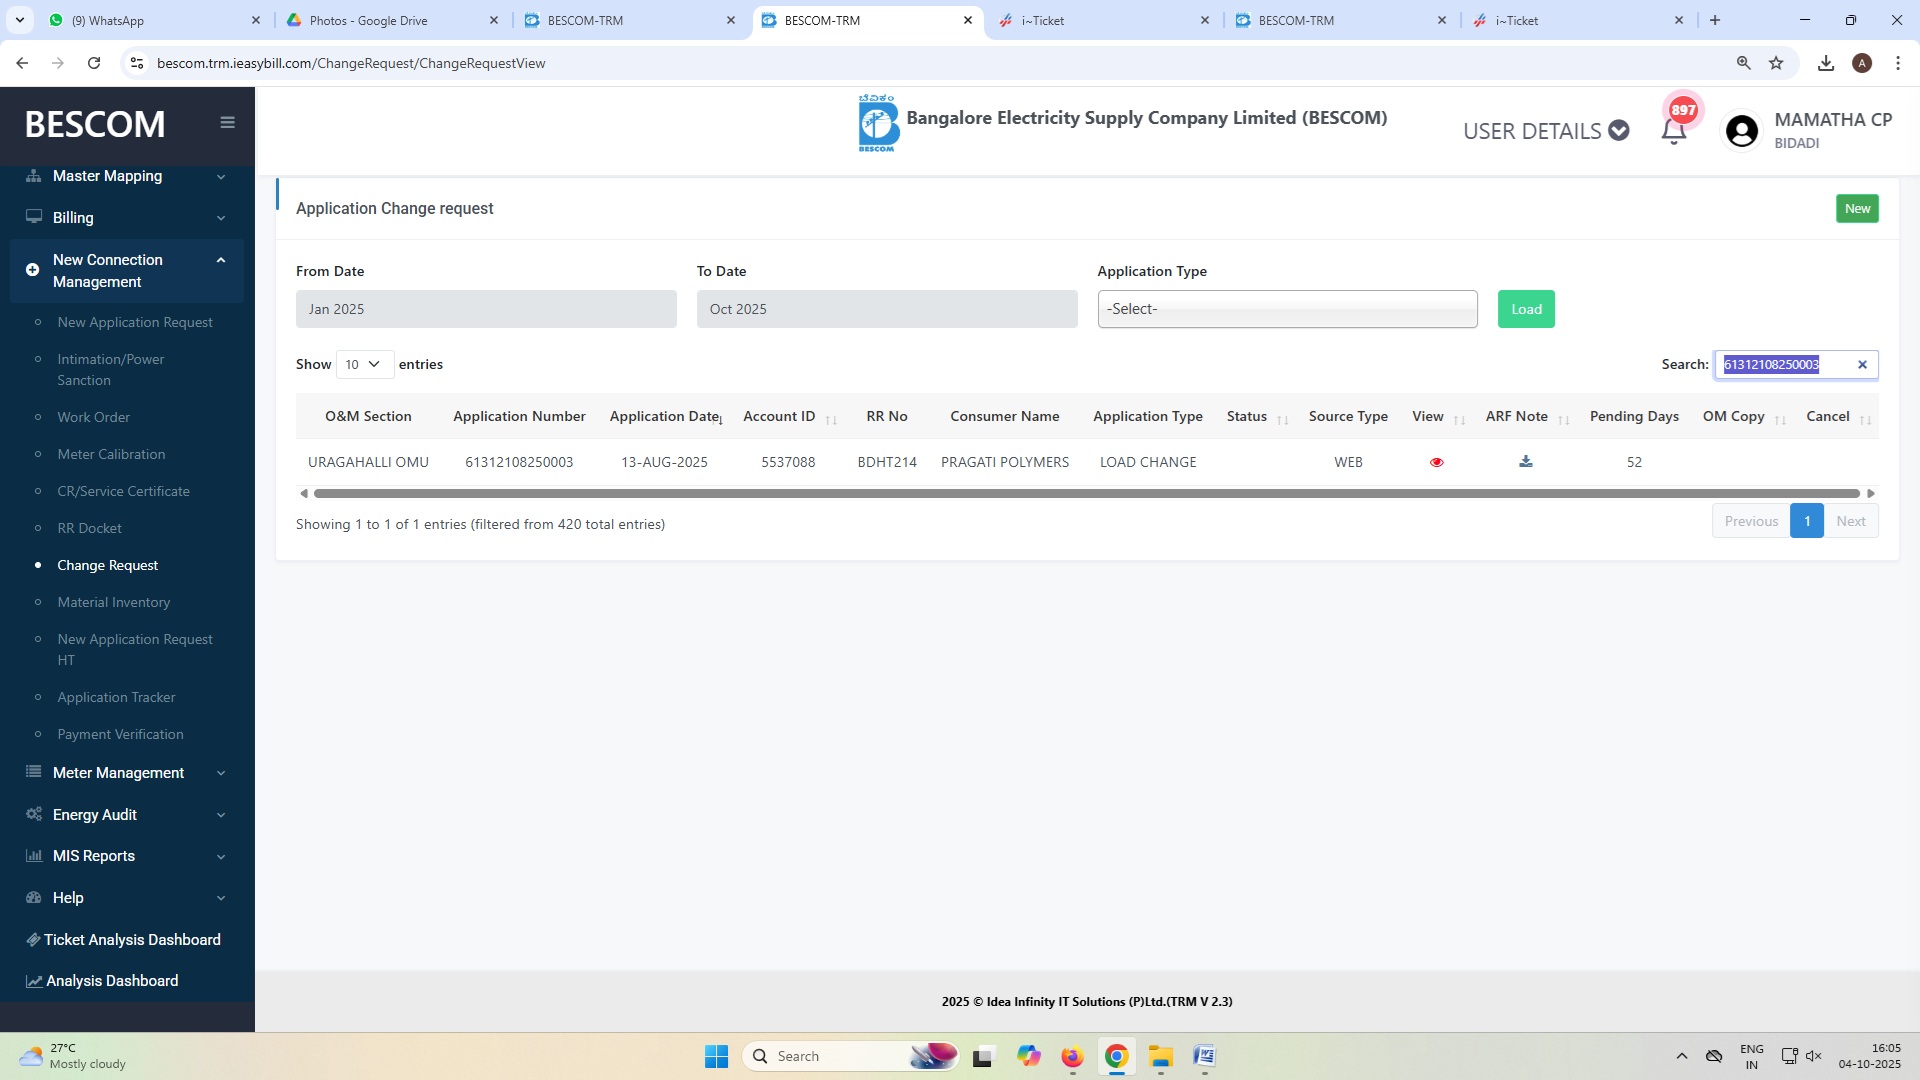1920x1080 pixels.
Task: Download the ARF Note file
Action: [1525, 461]
